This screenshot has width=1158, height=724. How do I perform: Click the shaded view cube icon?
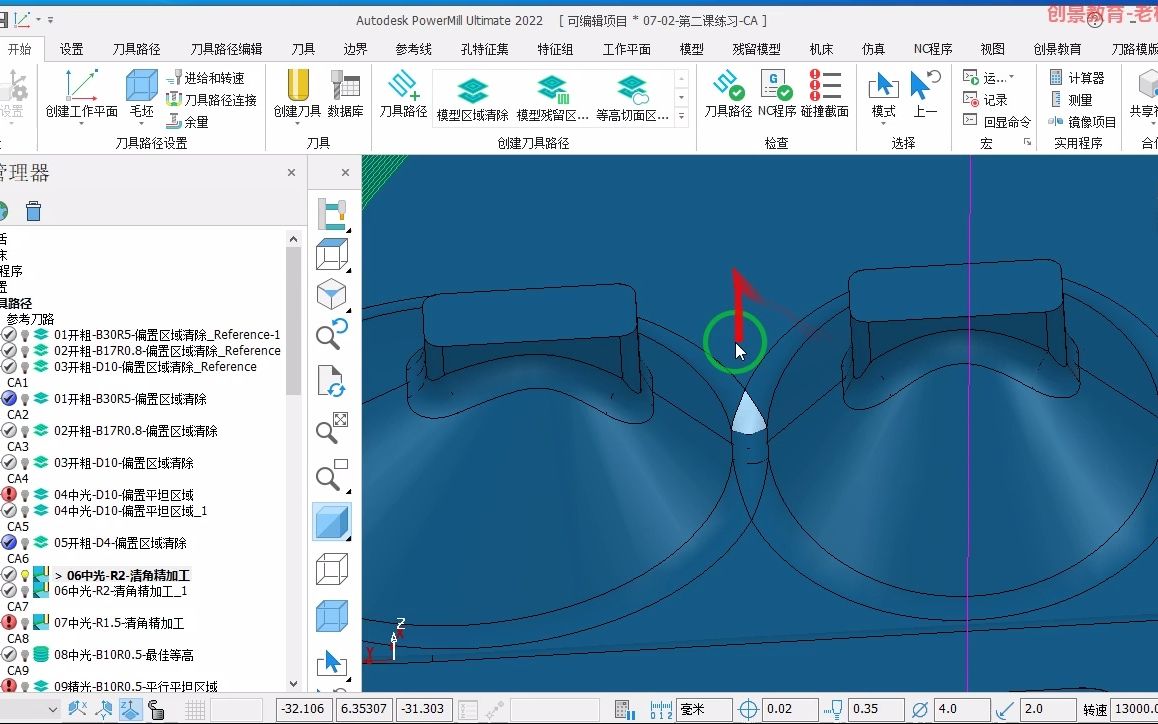[332, 522]
